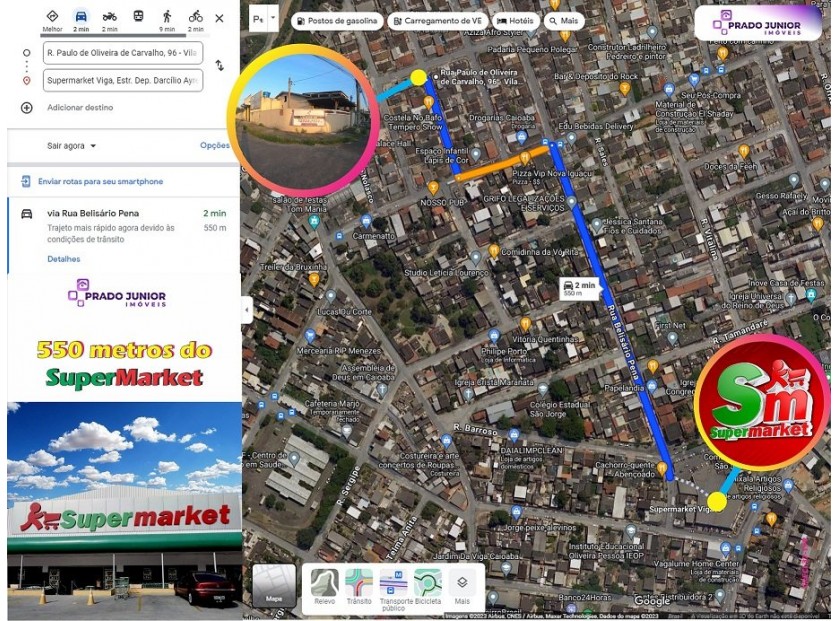
Task: Click Comidinha da Vó Rita pin
Action: coord(493,251)
